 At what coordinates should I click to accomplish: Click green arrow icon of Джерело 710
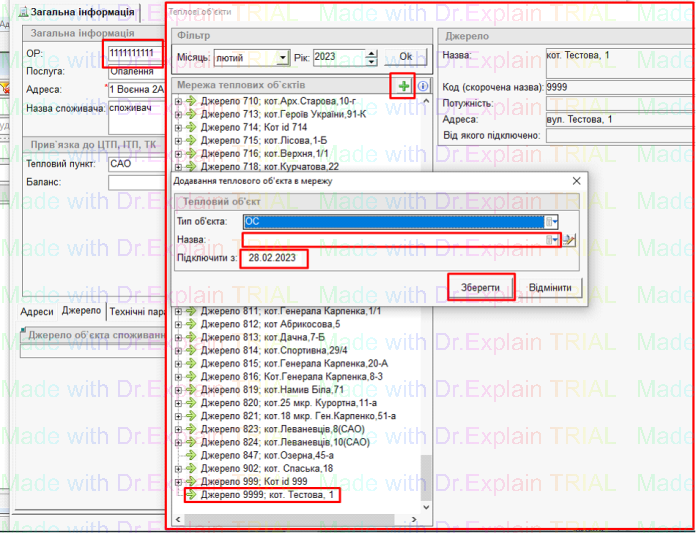point(190,101)
